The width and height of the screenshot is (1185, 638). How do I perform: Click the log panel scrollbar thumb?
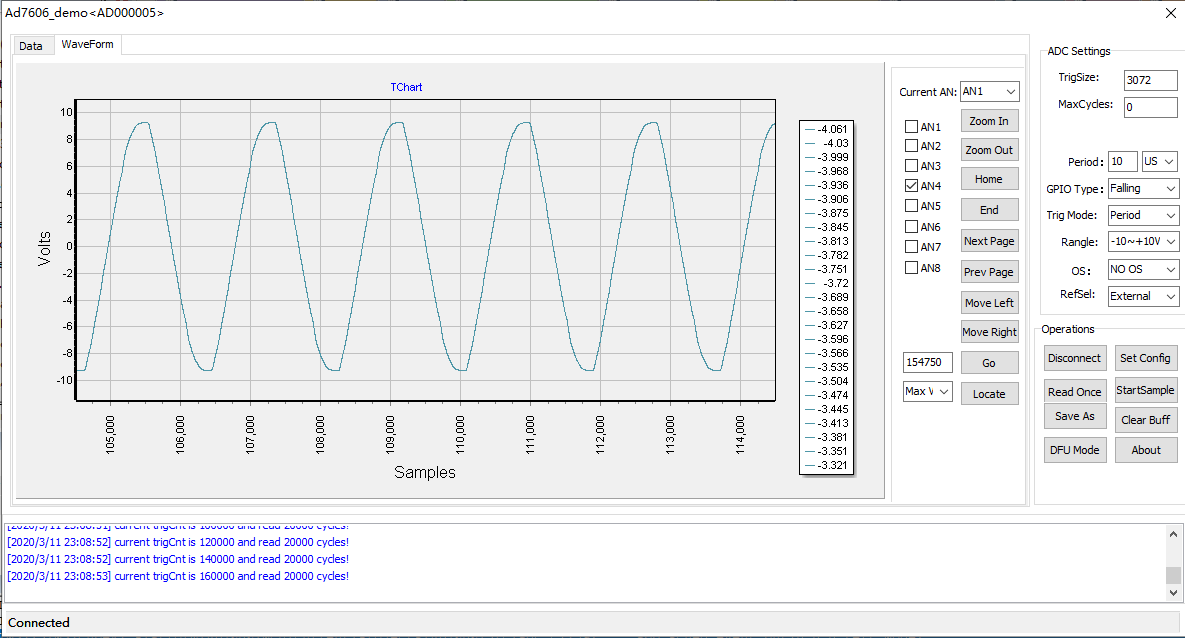click(x=1173, y=575)
